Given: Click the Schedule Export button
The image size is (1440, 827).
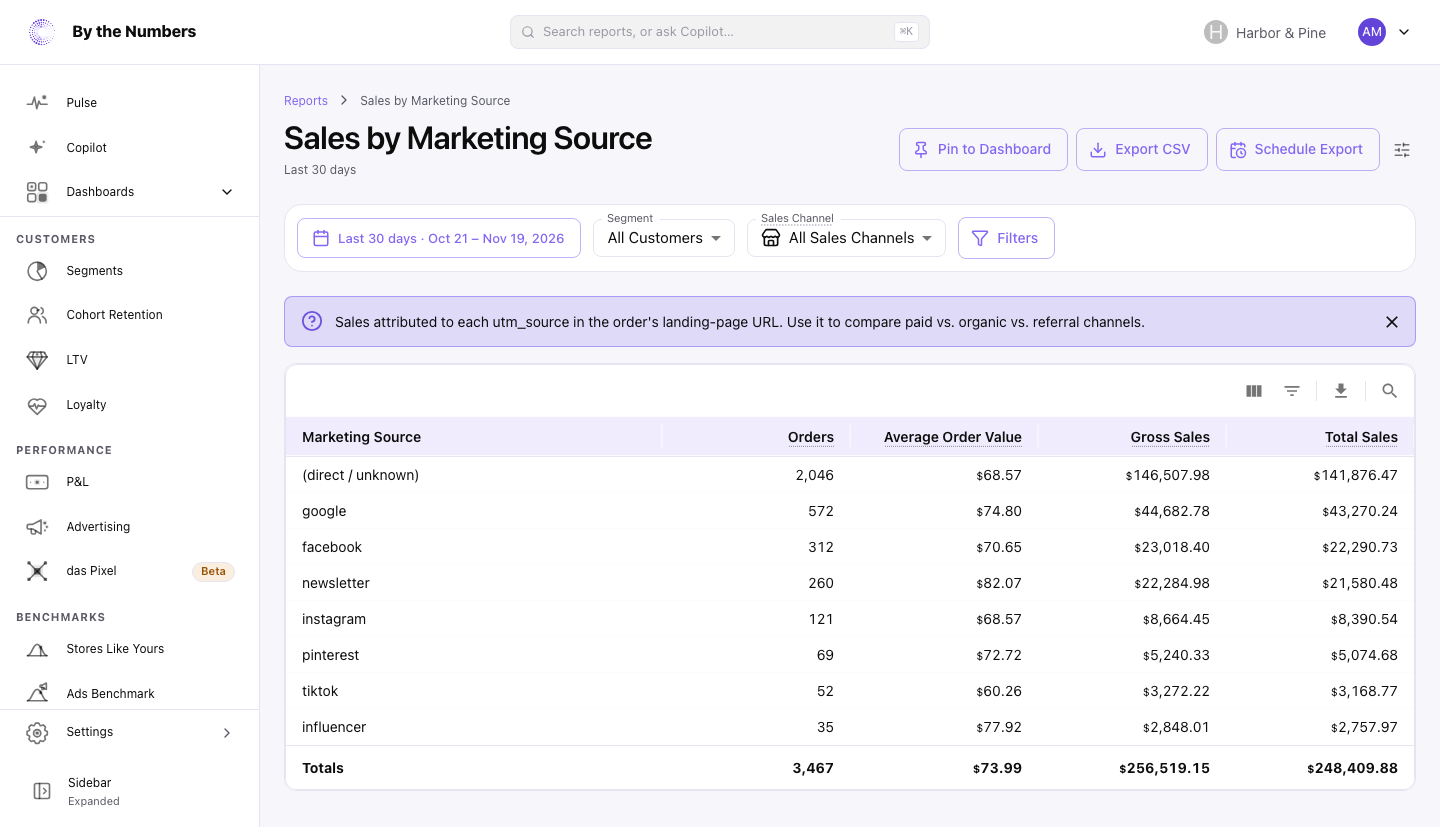Looking at the screenshot, I should pos(1298,149).
